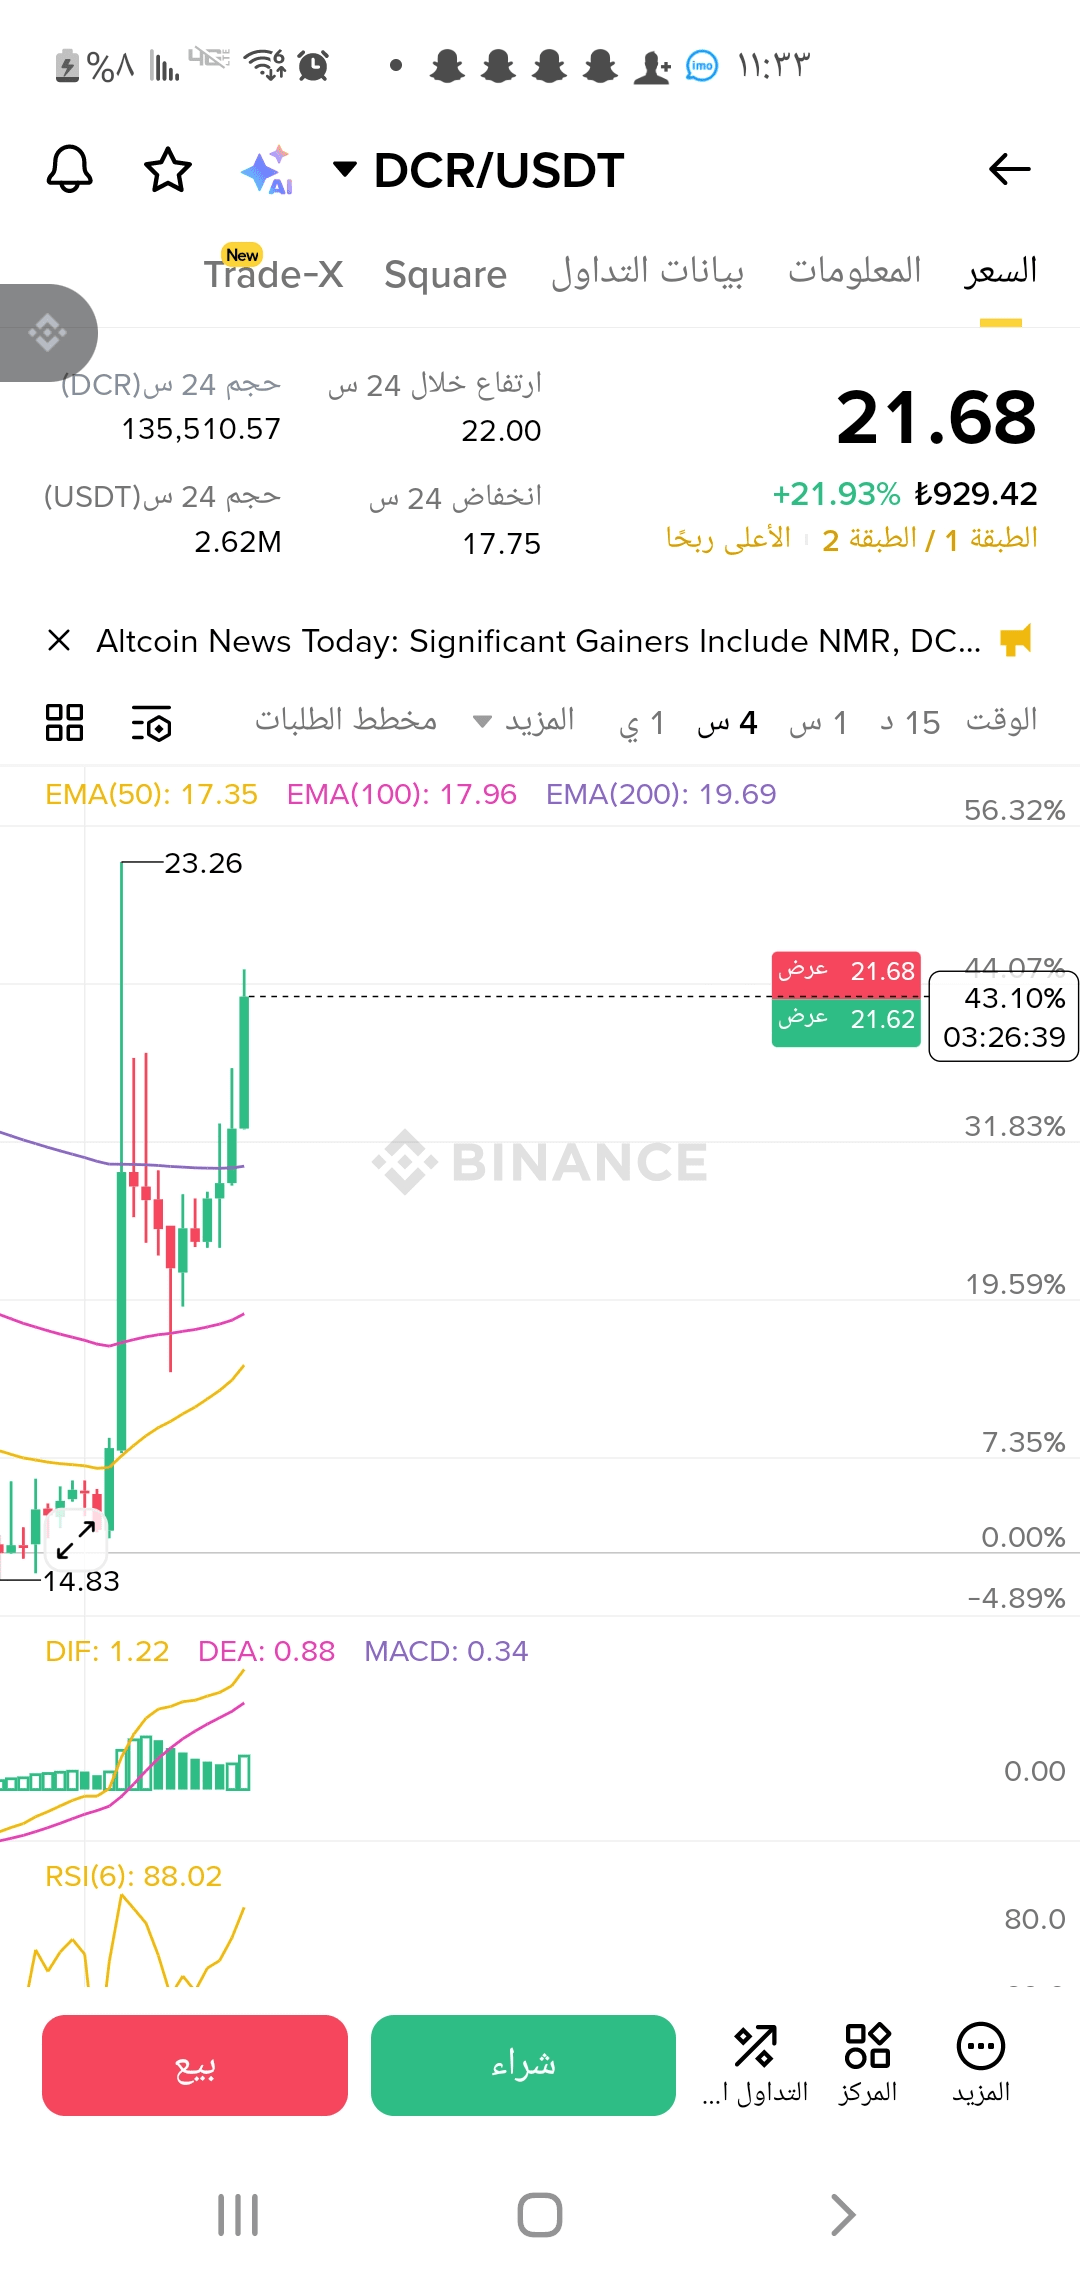The height and width of the screenshot is (2280, 1080).
Task: Tap the DIF 1.22 MACD label
Action: click(107, 1651)
